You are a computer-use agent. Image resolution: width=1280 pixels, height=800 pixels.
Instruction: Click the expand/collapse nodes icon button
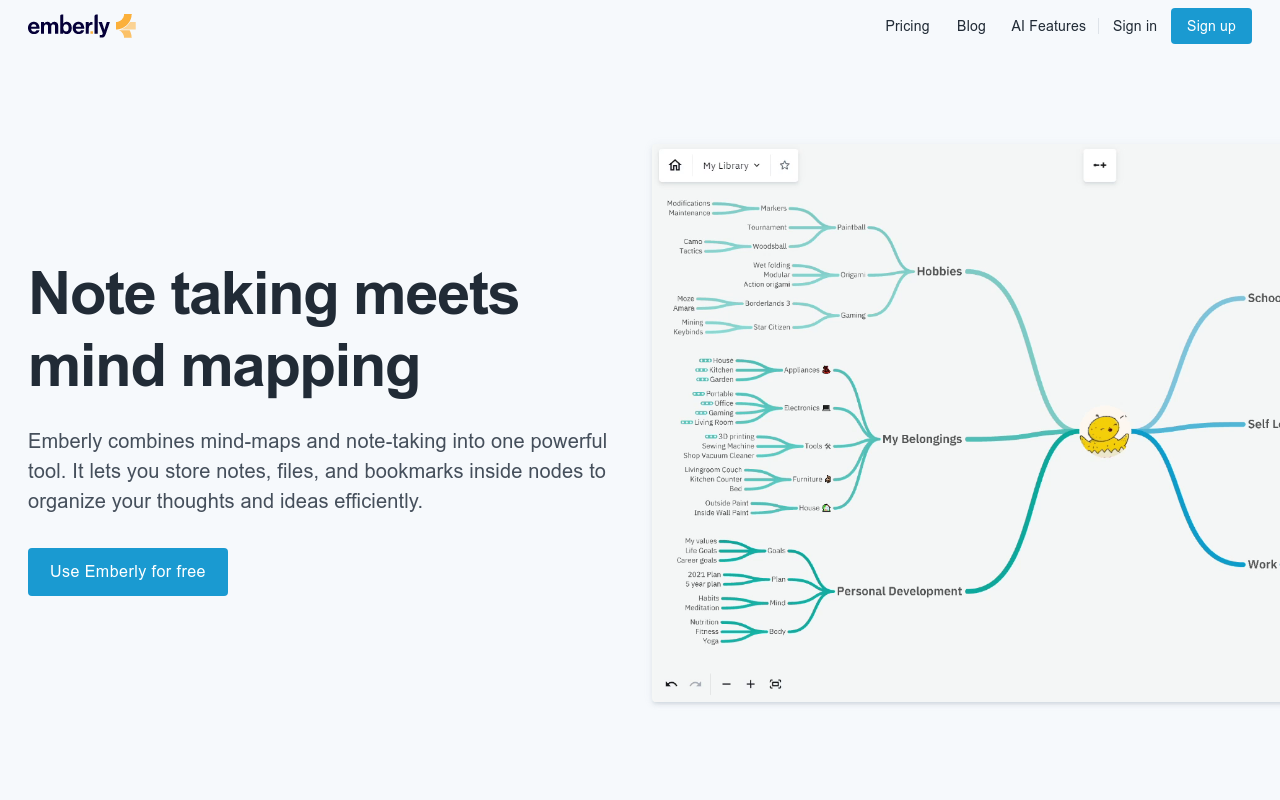click(1100, 165)
